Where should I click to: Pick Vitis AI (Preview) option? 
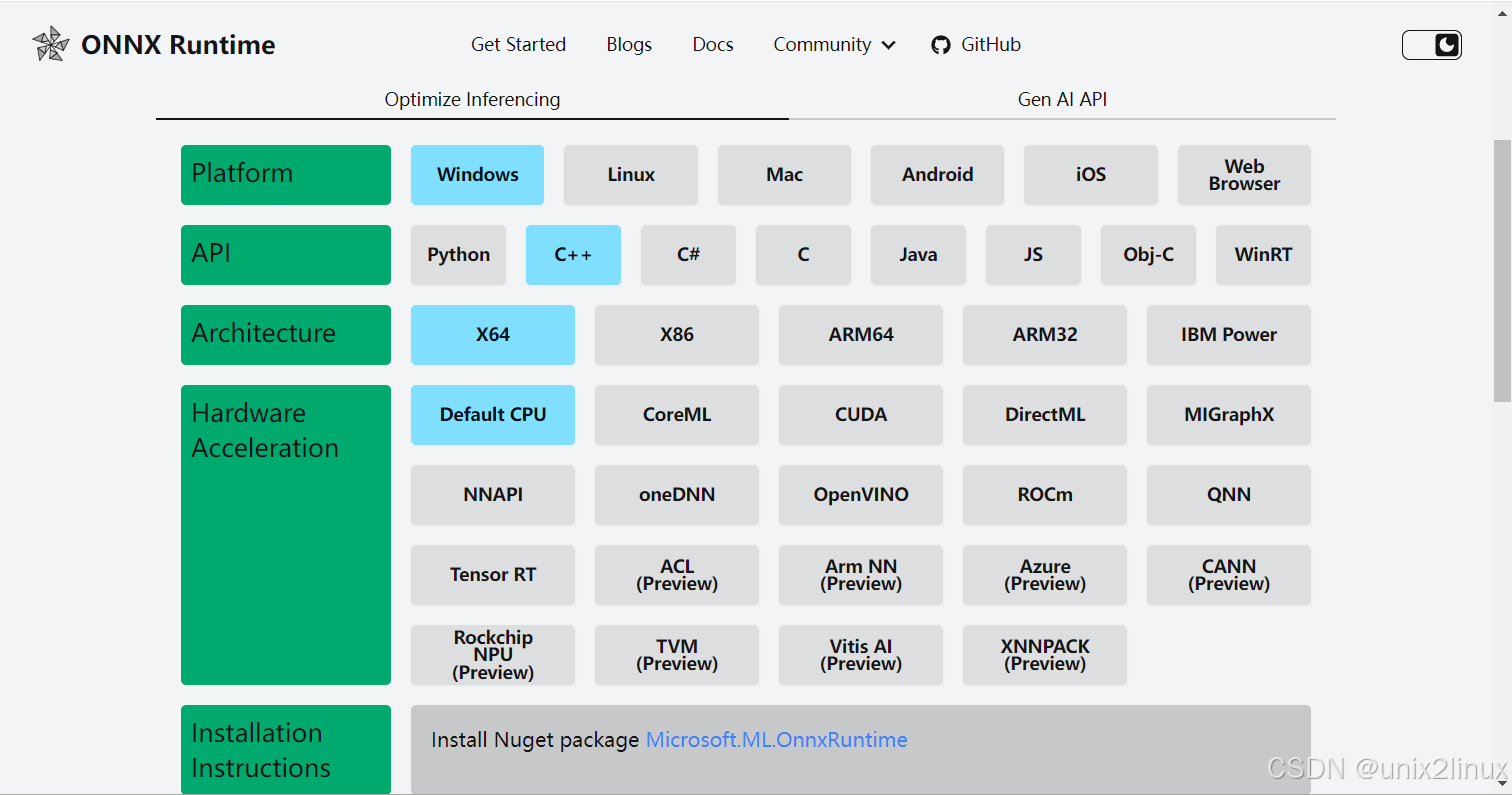coord(861,655)
